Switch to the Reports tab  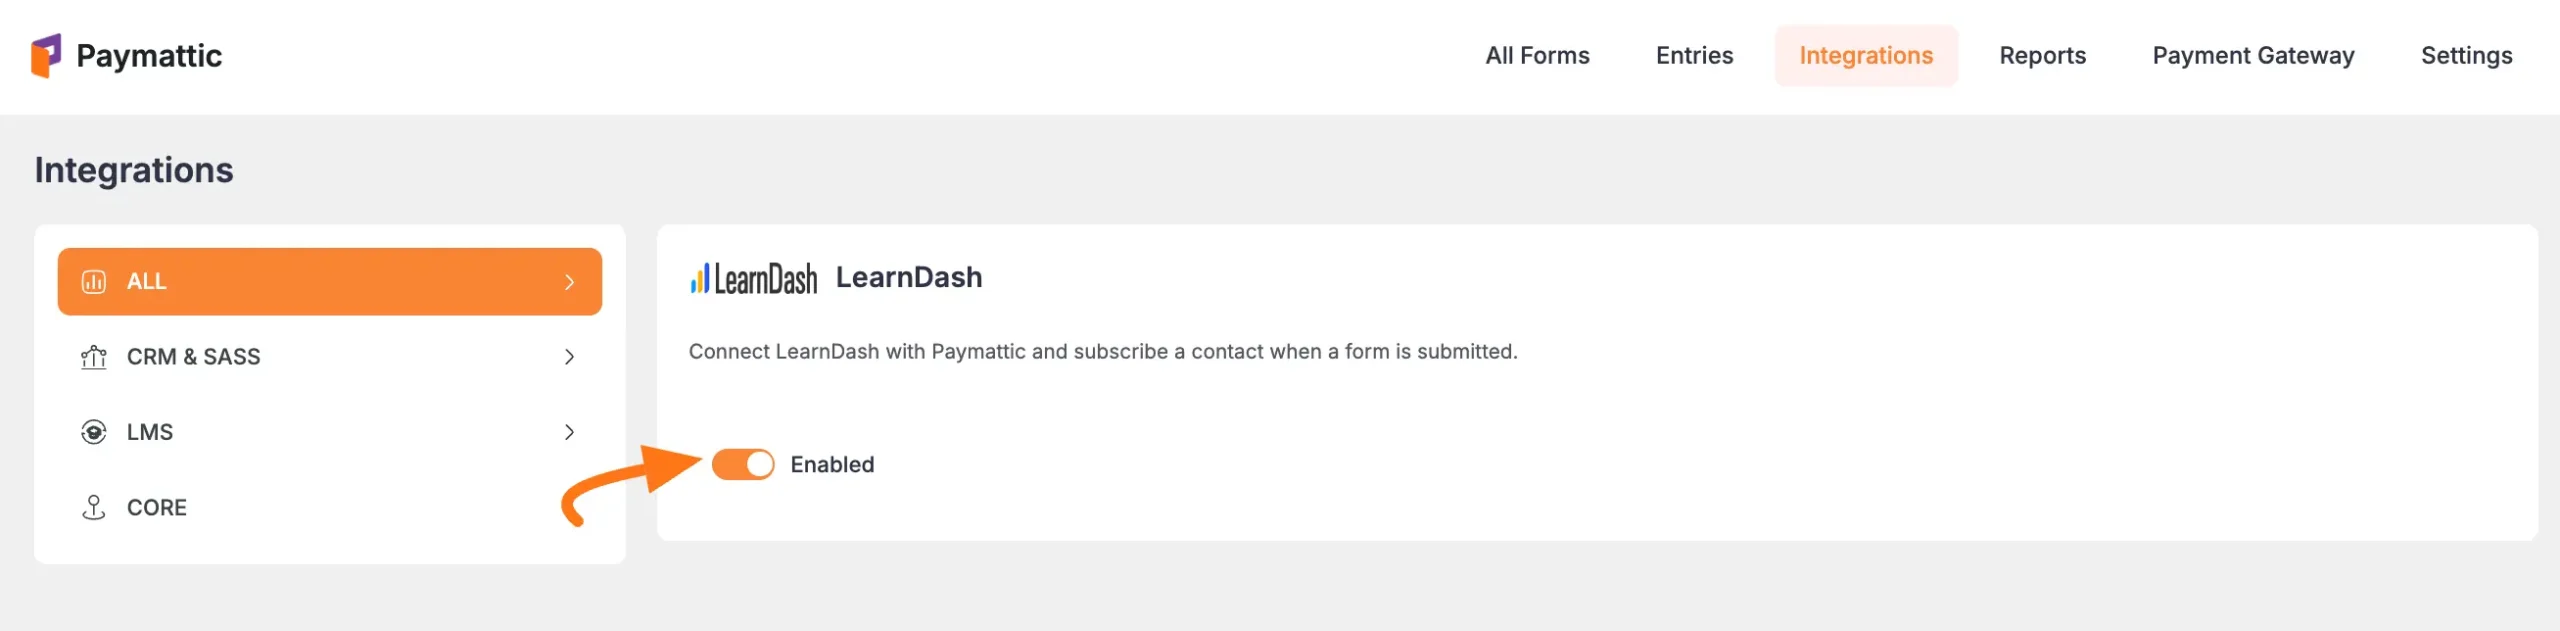[x=2042, y=56]
